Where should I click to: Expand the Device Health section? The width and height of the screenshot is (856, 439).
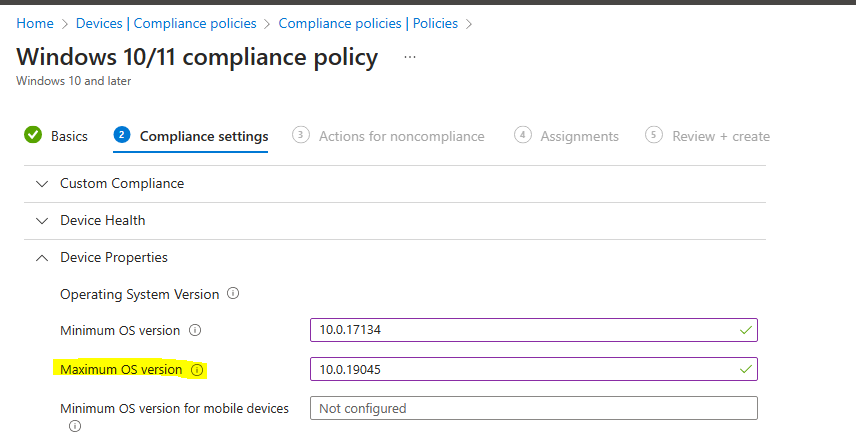click(395, 221)
